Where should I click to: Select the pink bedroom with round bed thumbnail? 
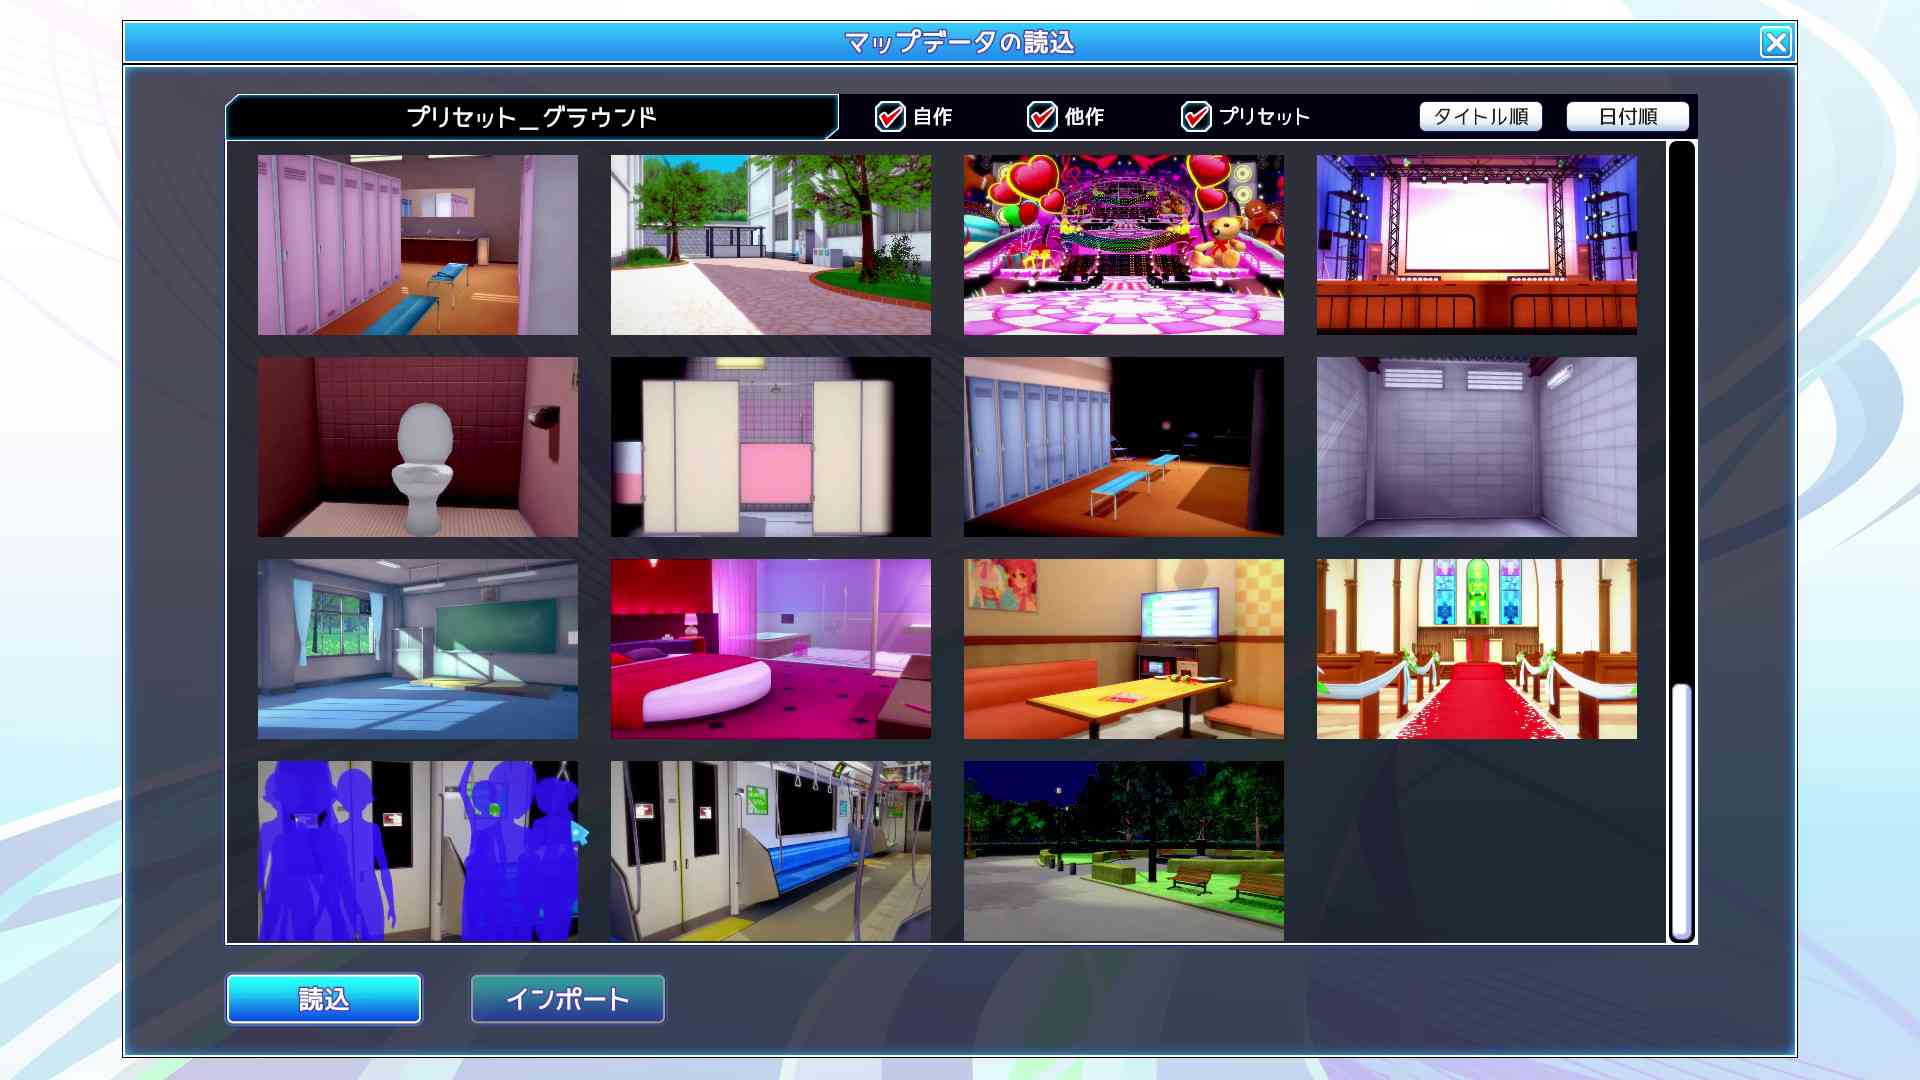(x=771, y=649)
